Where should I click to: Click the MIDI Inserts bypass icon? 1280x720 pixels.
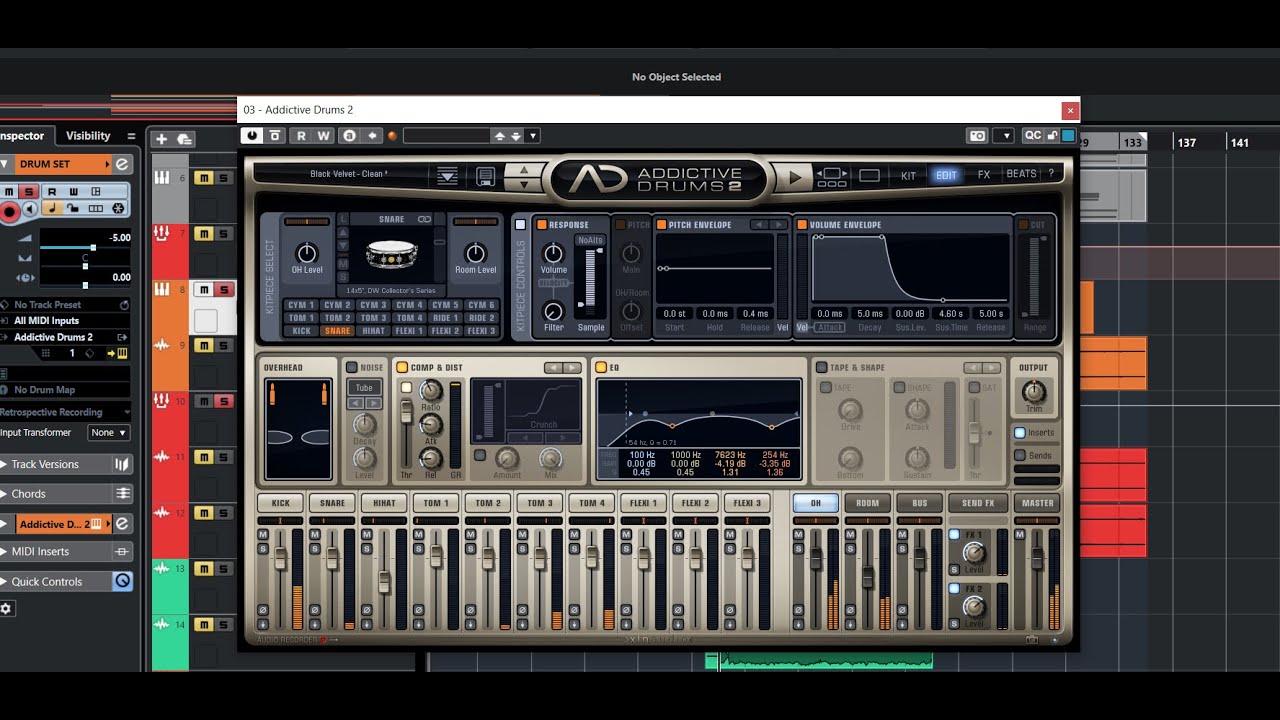click(x=122, y=551)
